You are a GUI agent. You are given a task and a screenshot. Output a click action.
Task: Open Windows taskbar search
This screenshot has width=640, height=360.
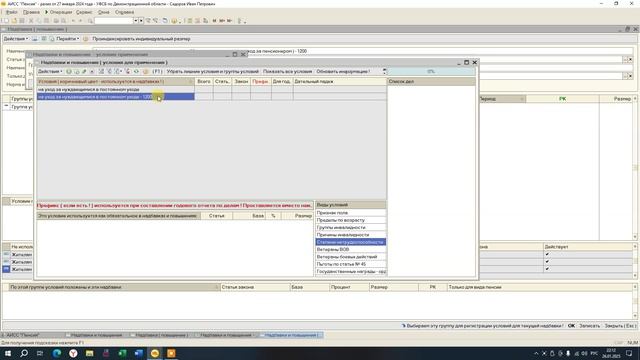coord(24,353)
